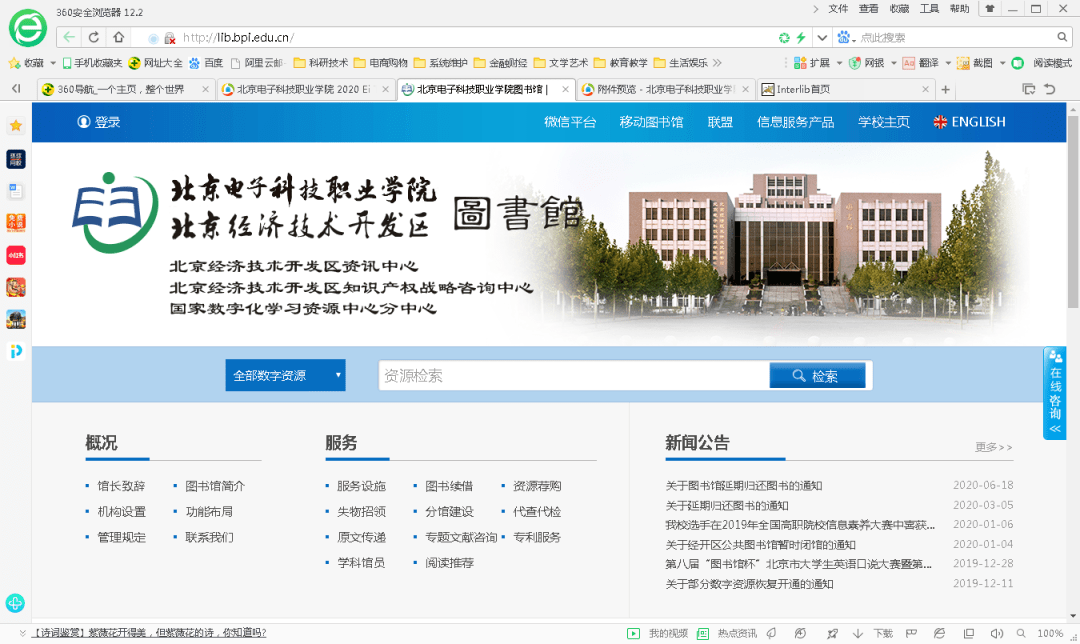Image resolution: width=1080 pixels, height=644 pixels.
Task: Switch to the Interlib首页 tab
Action: click(x=796, y=89)
